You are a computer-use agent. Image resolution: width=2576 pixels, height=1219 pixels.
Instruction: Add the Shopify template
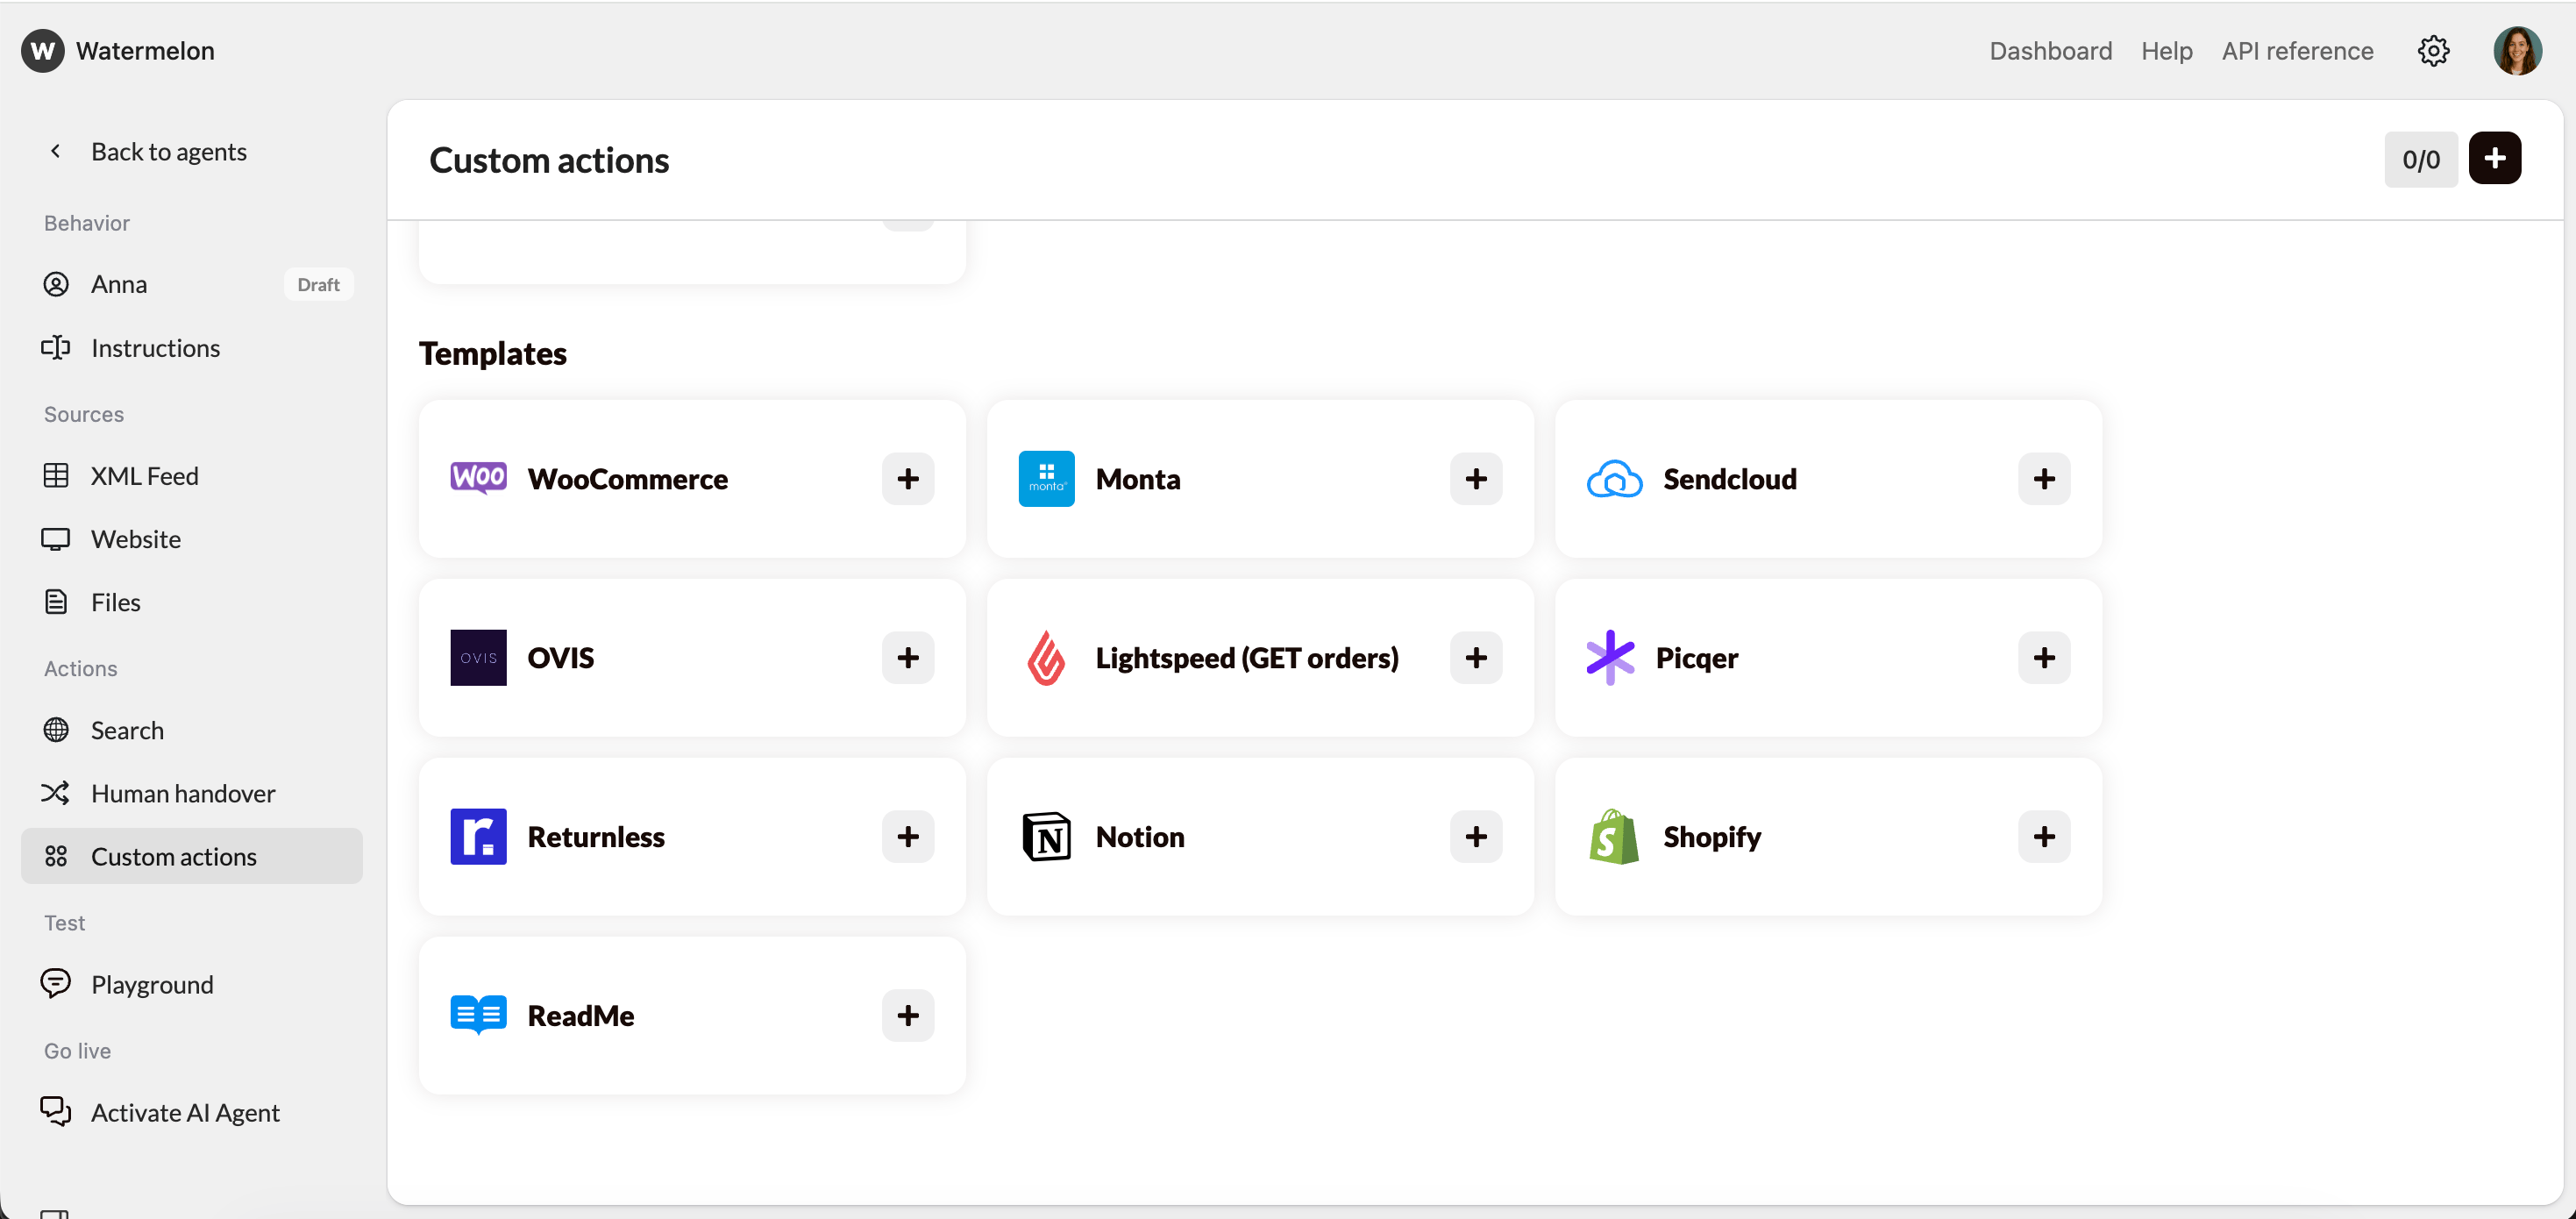point(2043,837)
